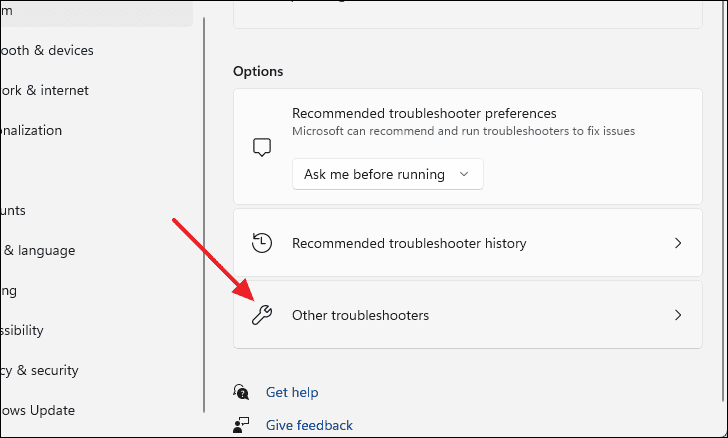Screen dimensions: 728x438
Task: Open the Ask me before running dropdown
Action: [388, 174]
